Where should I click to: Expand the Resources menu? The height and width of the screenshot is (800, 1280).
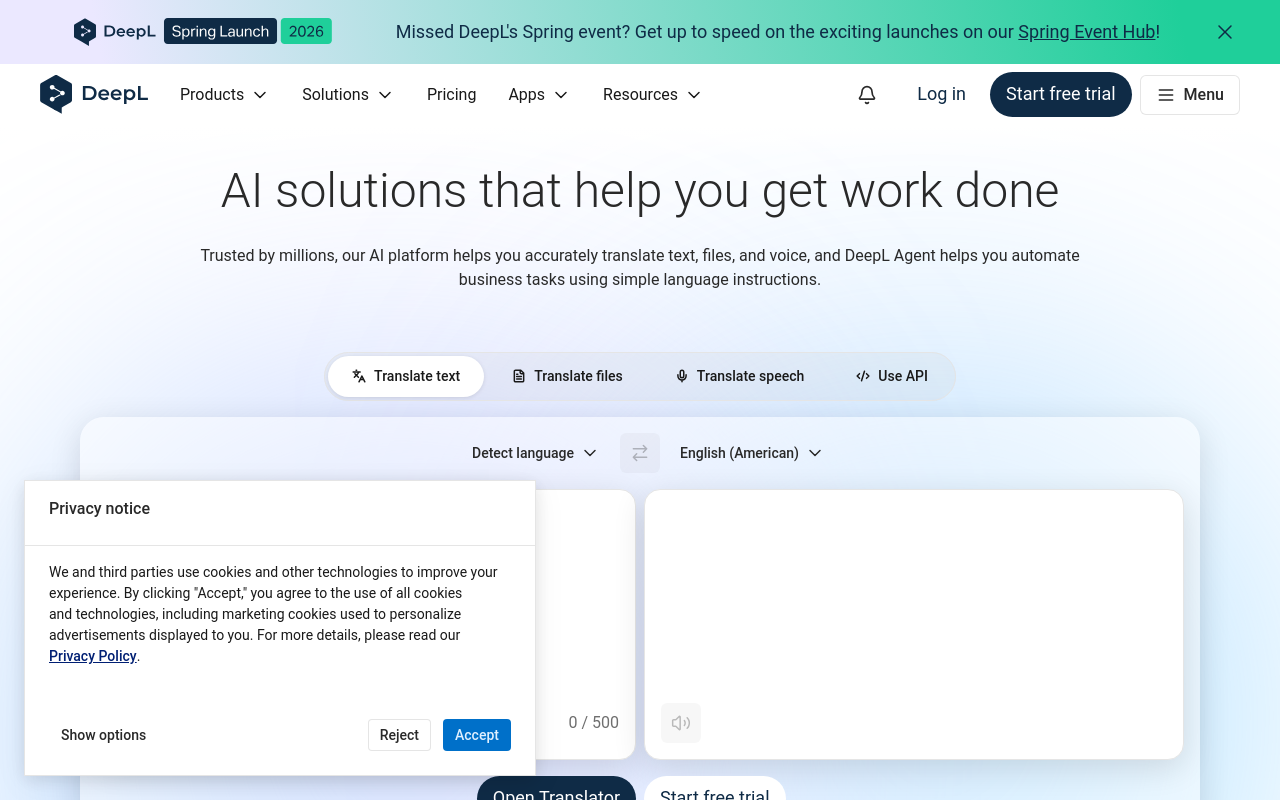(652, 94)
